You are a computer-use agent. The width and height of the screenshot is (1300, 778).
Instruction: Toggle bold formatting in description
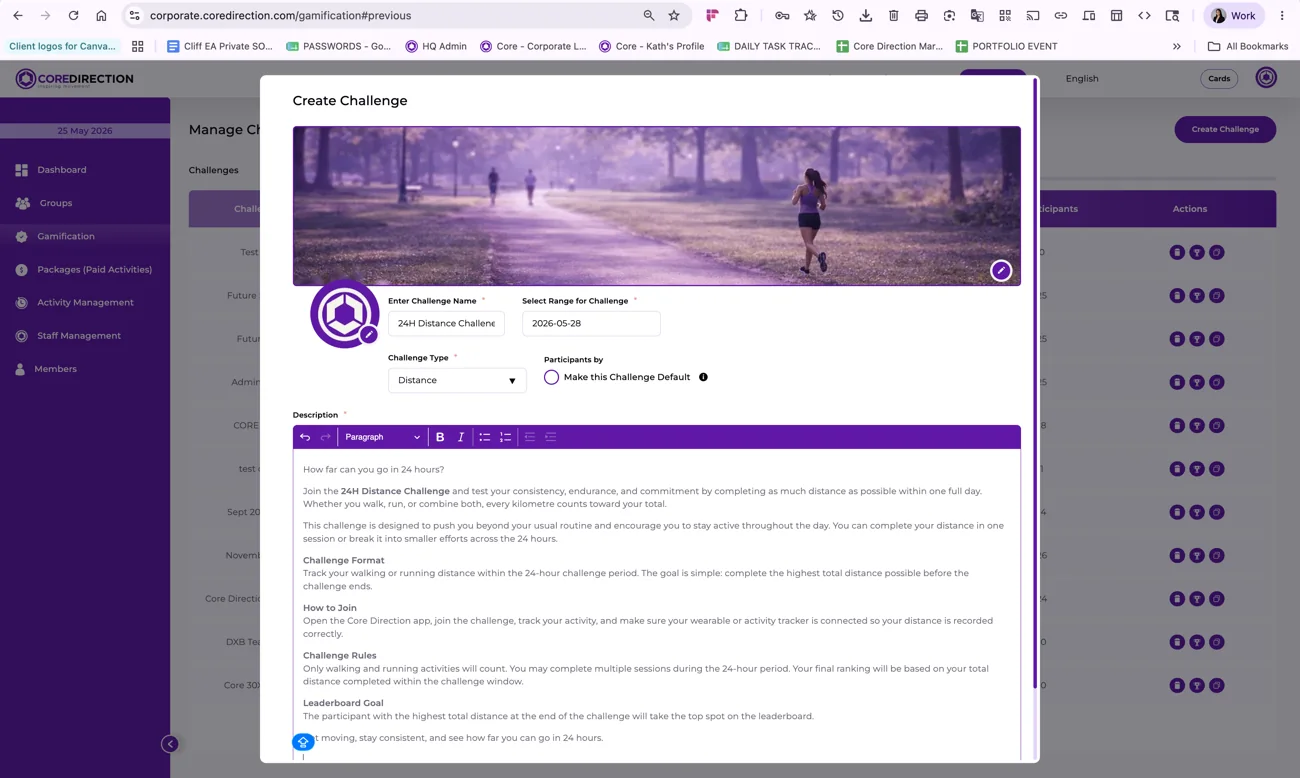pyautogui.click(x=440, y=437)
